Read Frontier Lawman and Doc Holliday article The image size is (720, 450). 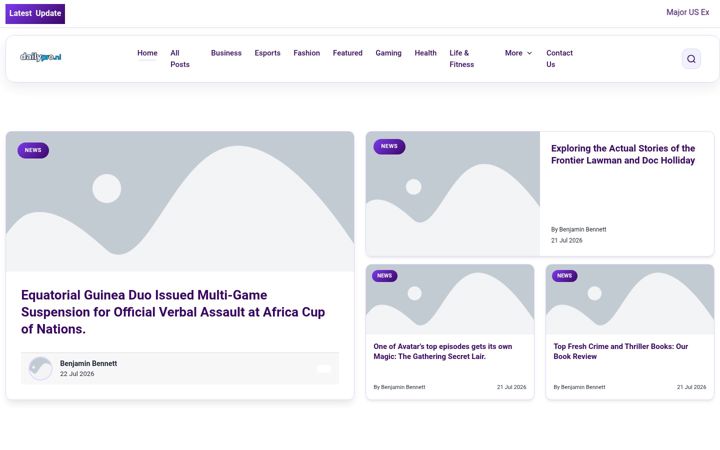(x=623, y=154)
